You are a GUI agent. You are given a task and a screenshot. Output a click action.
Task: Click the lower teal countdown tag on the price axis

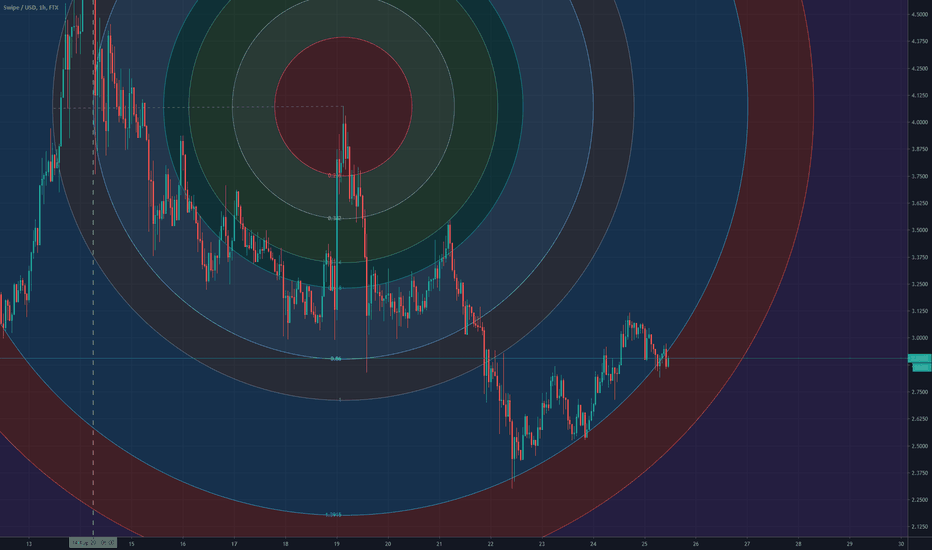pyautogui.click(x=921, y=367)
